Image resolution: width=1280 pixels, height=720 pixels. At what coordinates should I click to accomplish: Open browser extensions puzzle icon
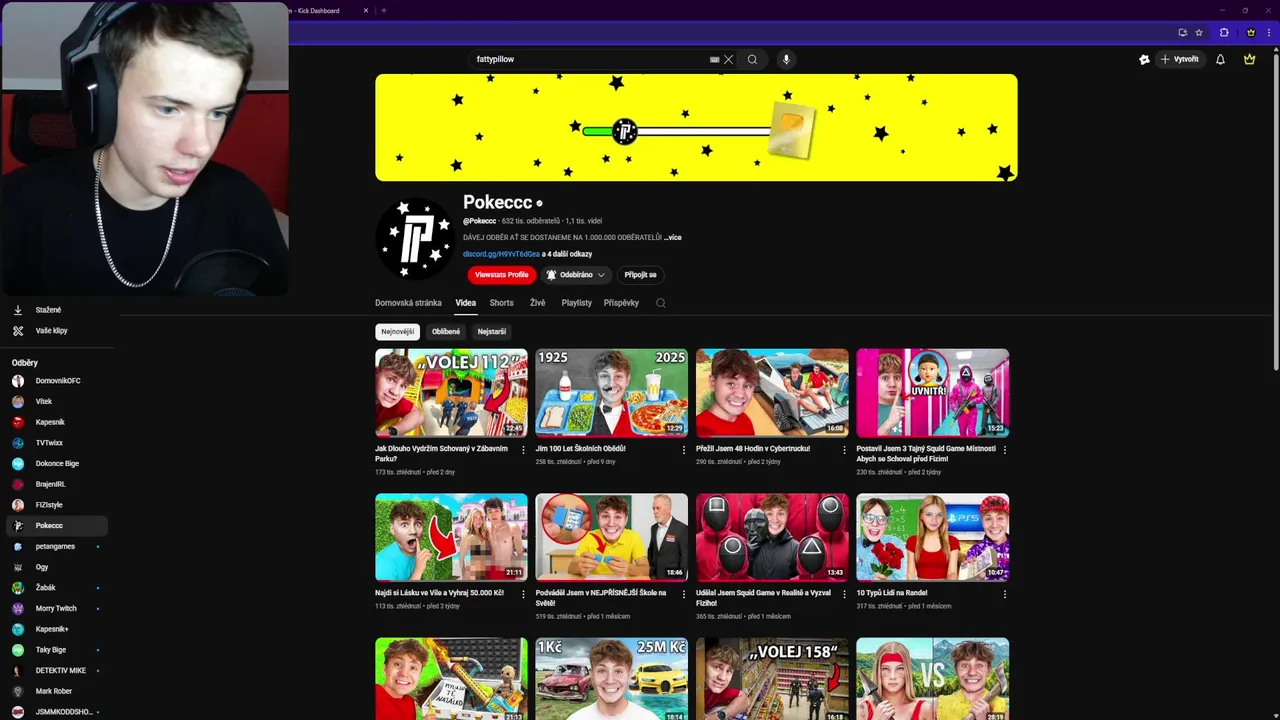pos(1224,32)
